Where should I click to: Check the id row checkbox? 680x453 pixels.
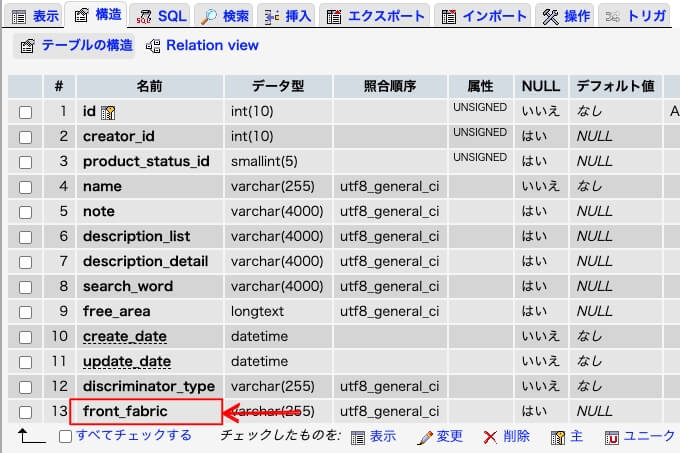pyautogui.click(x=26, y=112)
